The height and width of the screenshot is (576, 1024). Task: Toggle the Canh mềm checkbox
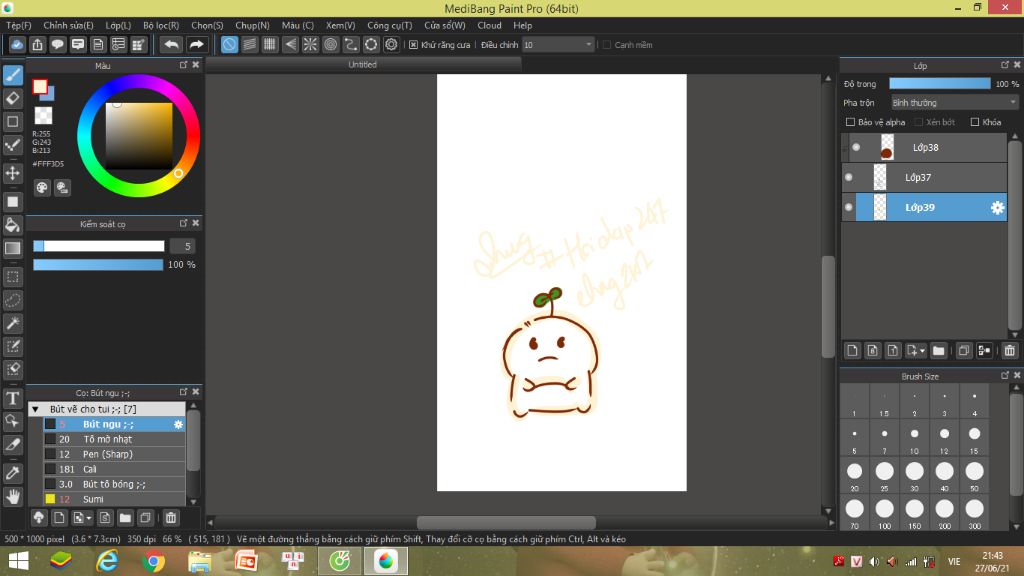click(607, 45)
